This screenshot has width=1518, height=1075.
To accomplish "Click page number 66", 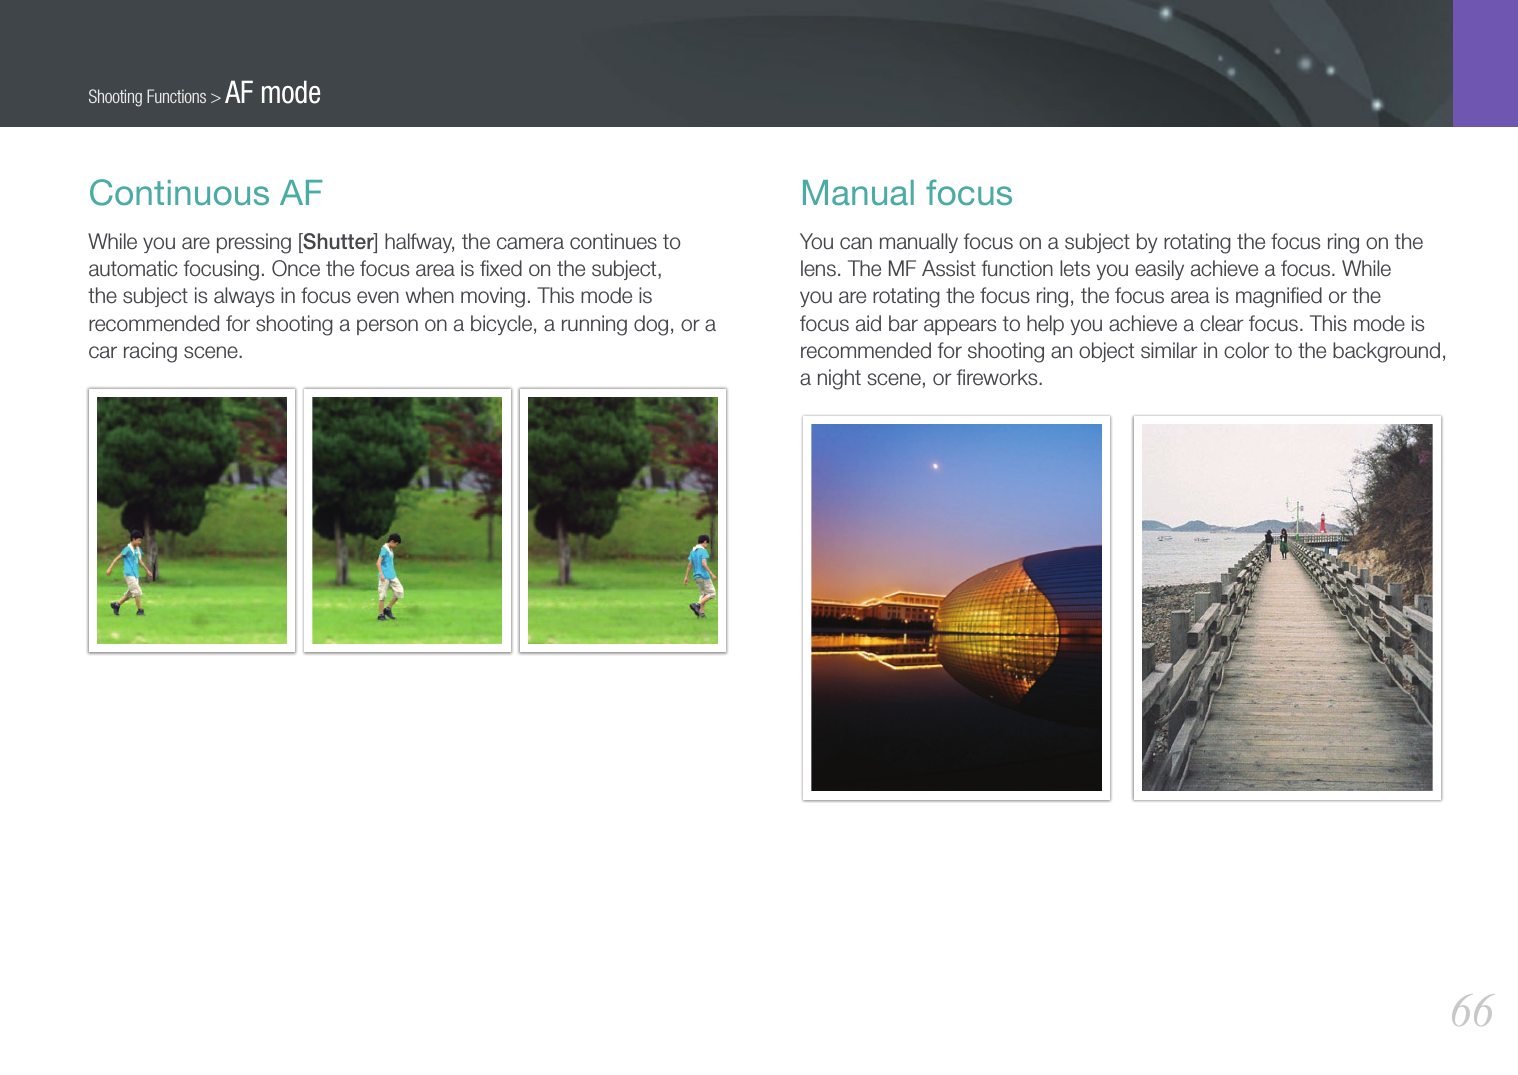I will pos(1472,1011).
